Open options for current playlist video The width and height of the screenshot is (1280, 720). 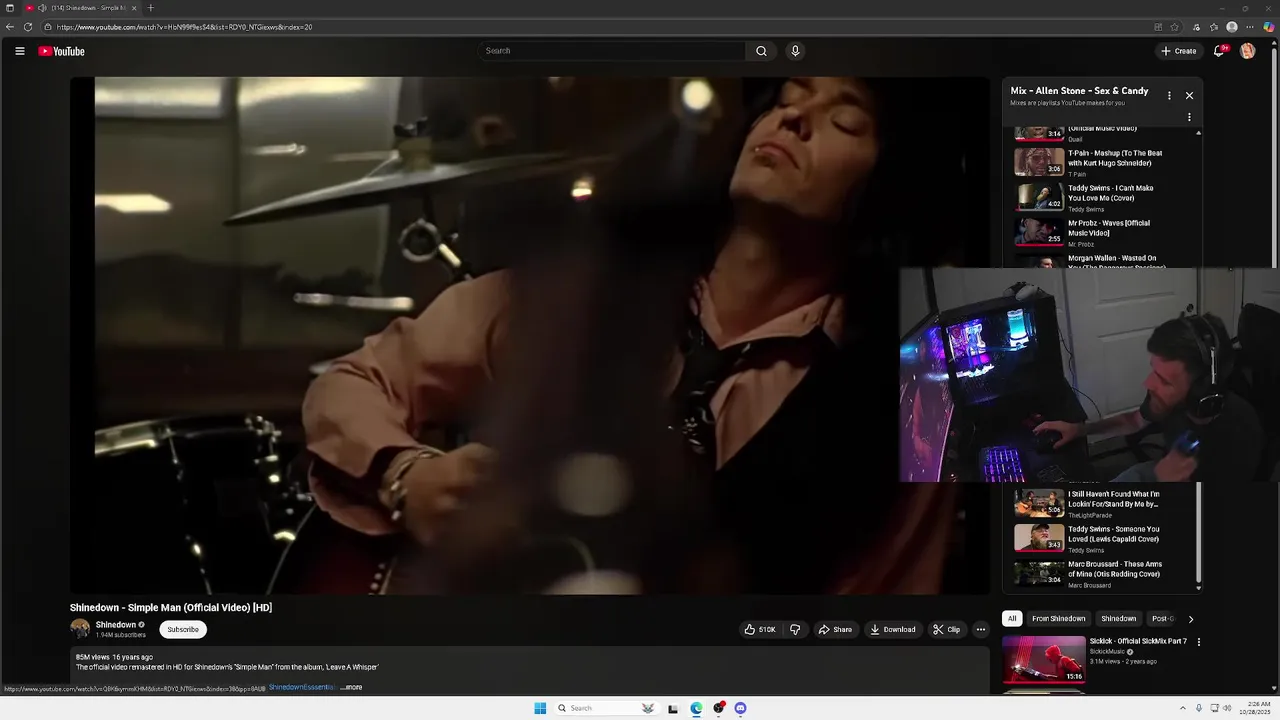pos(1189,118)
